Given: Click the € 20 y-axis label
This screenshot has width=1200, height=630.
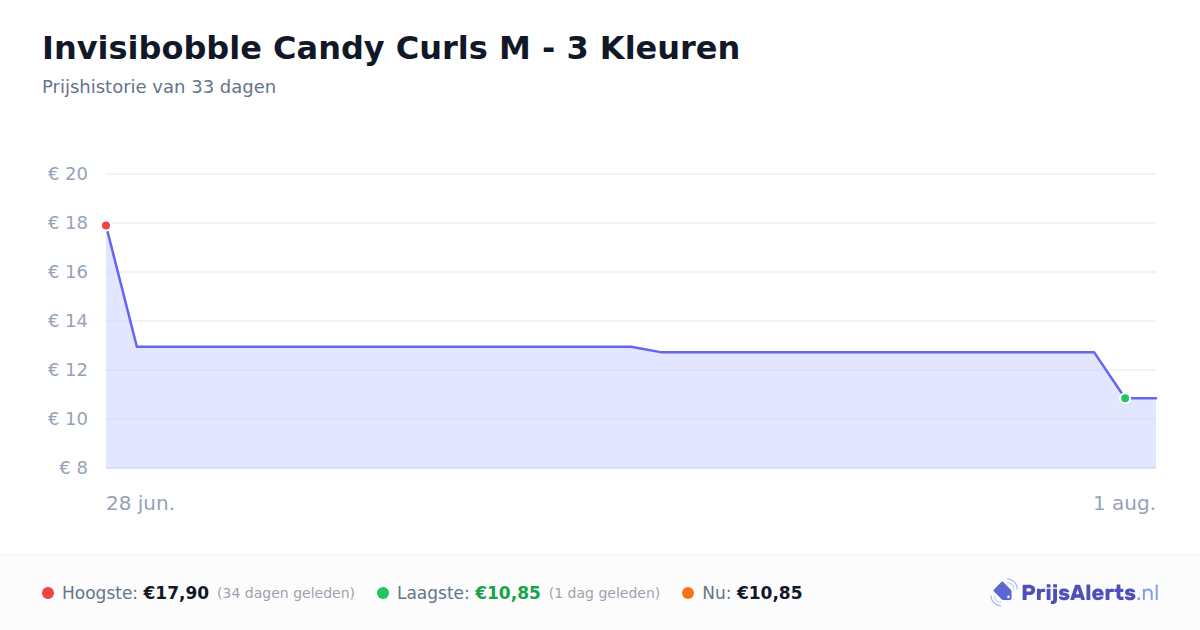Looking at the screenshot, I should [68, 174].
